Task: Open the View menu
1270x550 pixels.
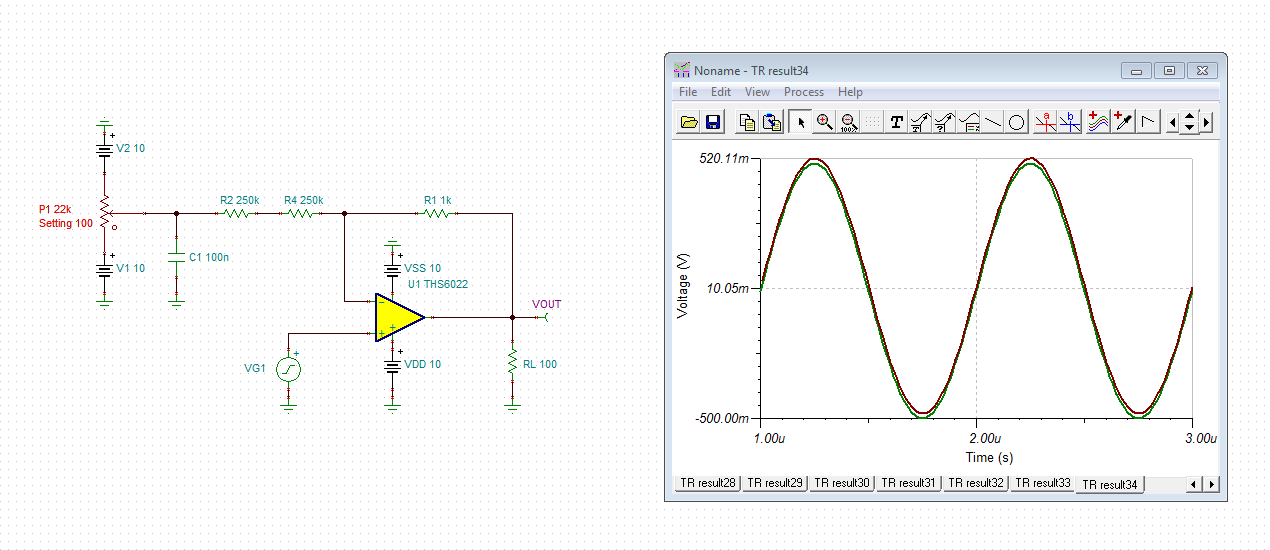Action: (x=758, y=92)
